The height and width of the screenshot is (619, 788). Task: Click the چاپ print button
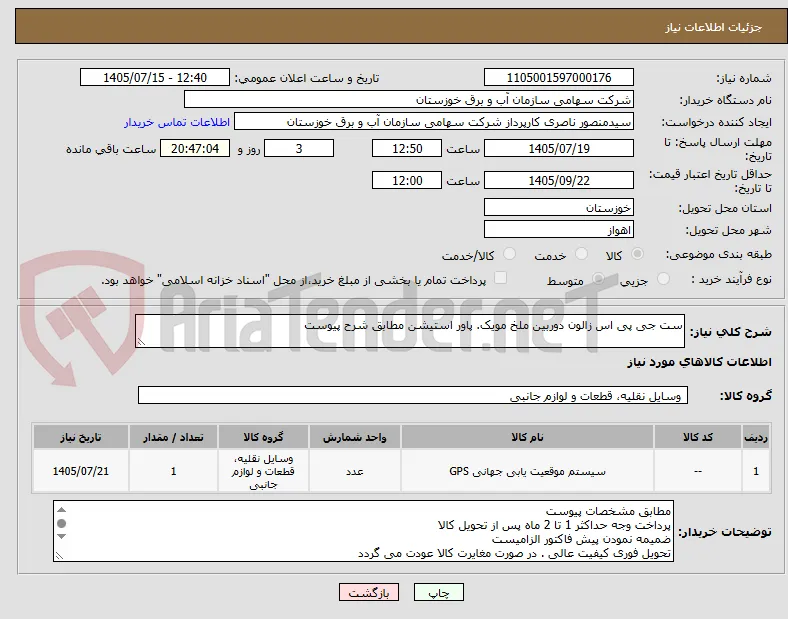click(439, 592)
